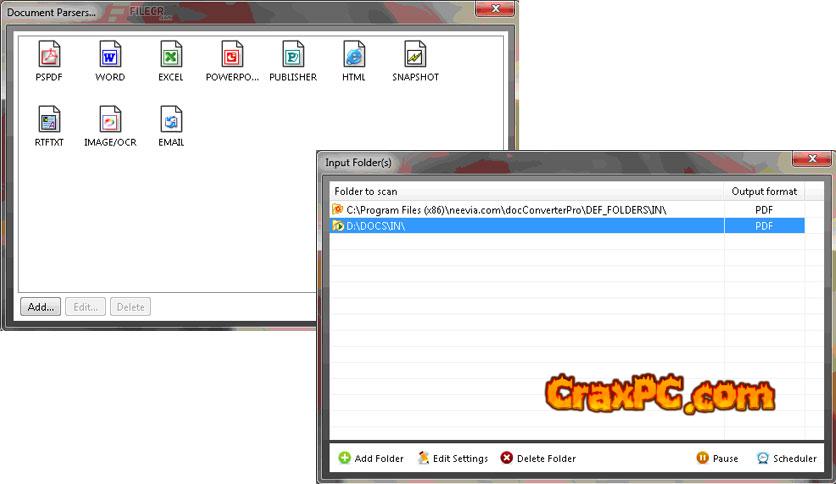
Task: Click Delete Folder in the toolbar
Action: tap(538, 458)
